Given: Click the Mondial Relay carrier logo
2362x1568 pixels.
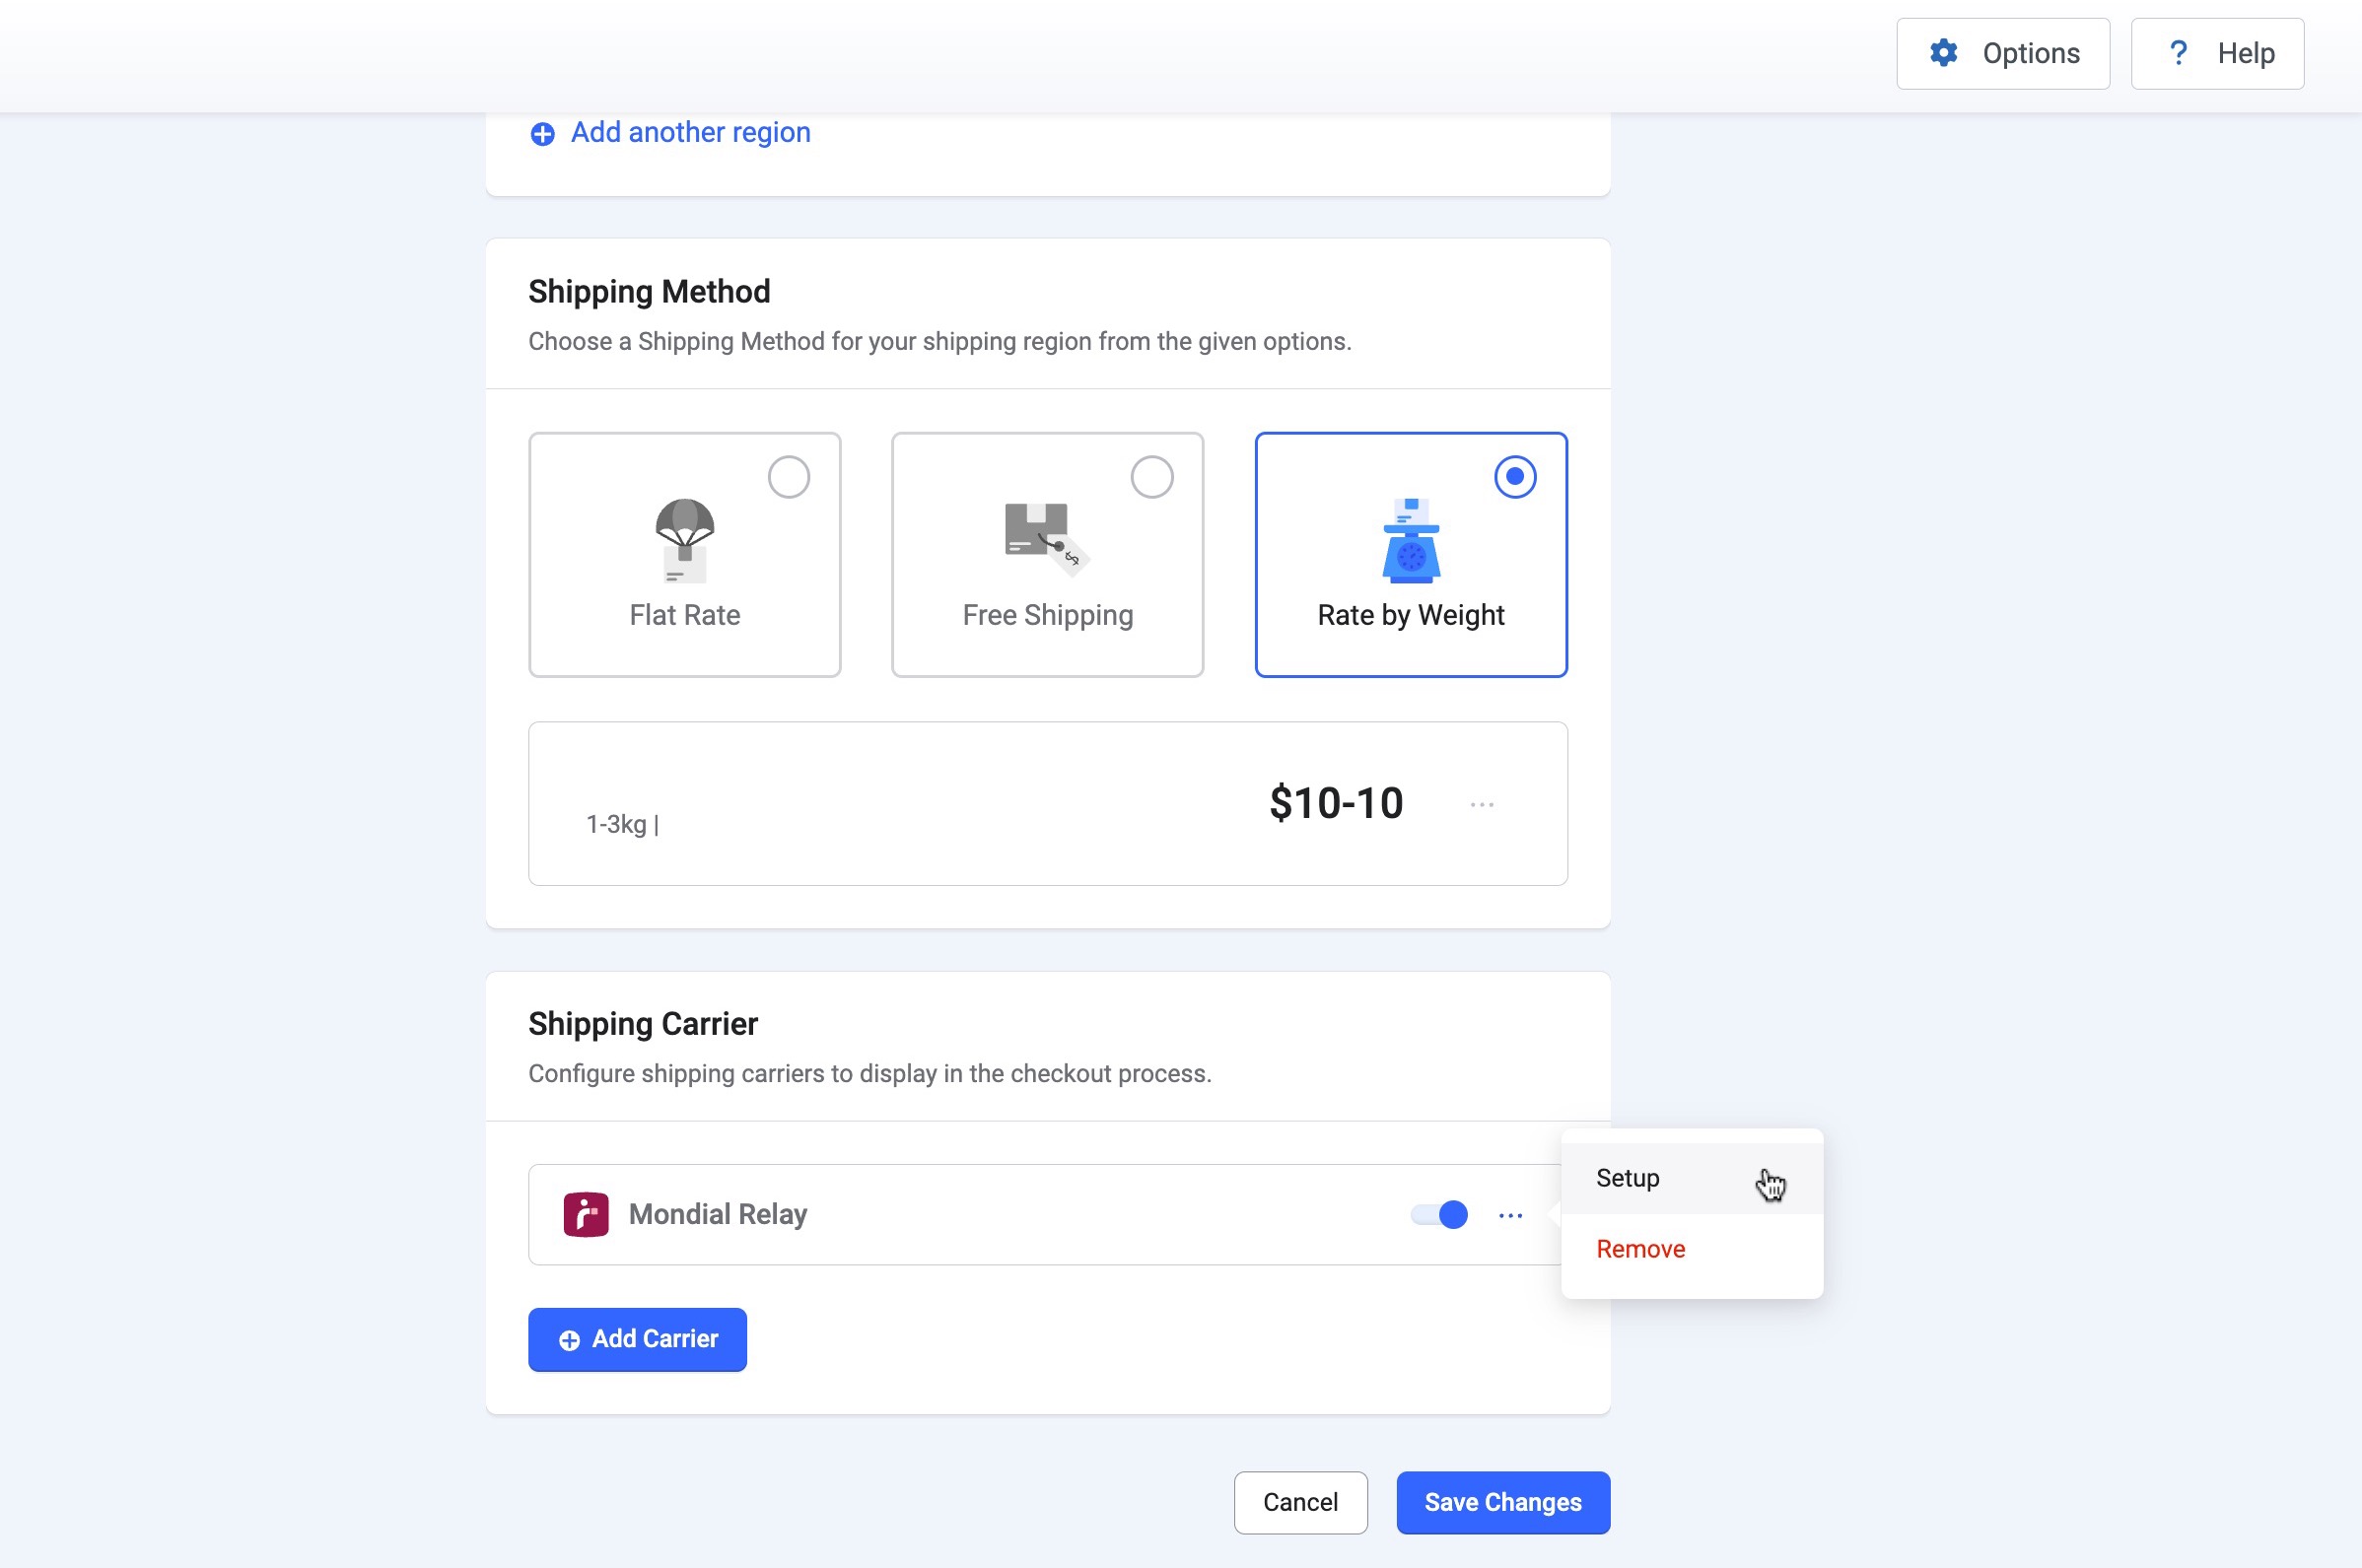Looking at the screenshot, I should 586,1214.
